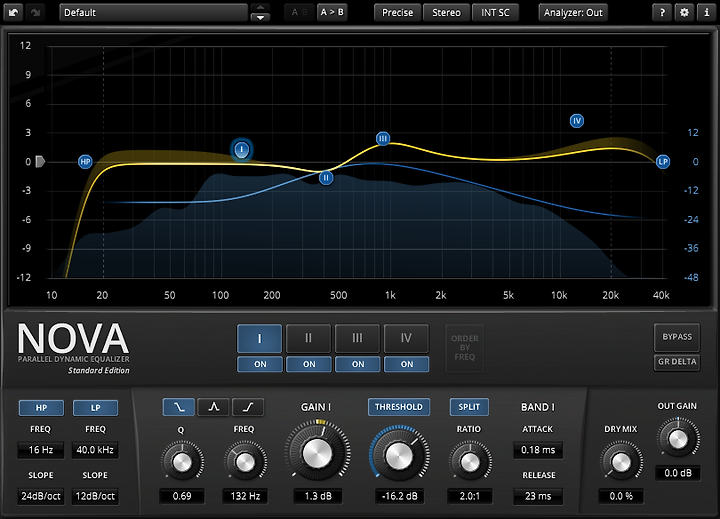The width and height of the screenshot is (720, 519).
Task: Click threshold value field -16.2 dB
Action: click(399, 496)
